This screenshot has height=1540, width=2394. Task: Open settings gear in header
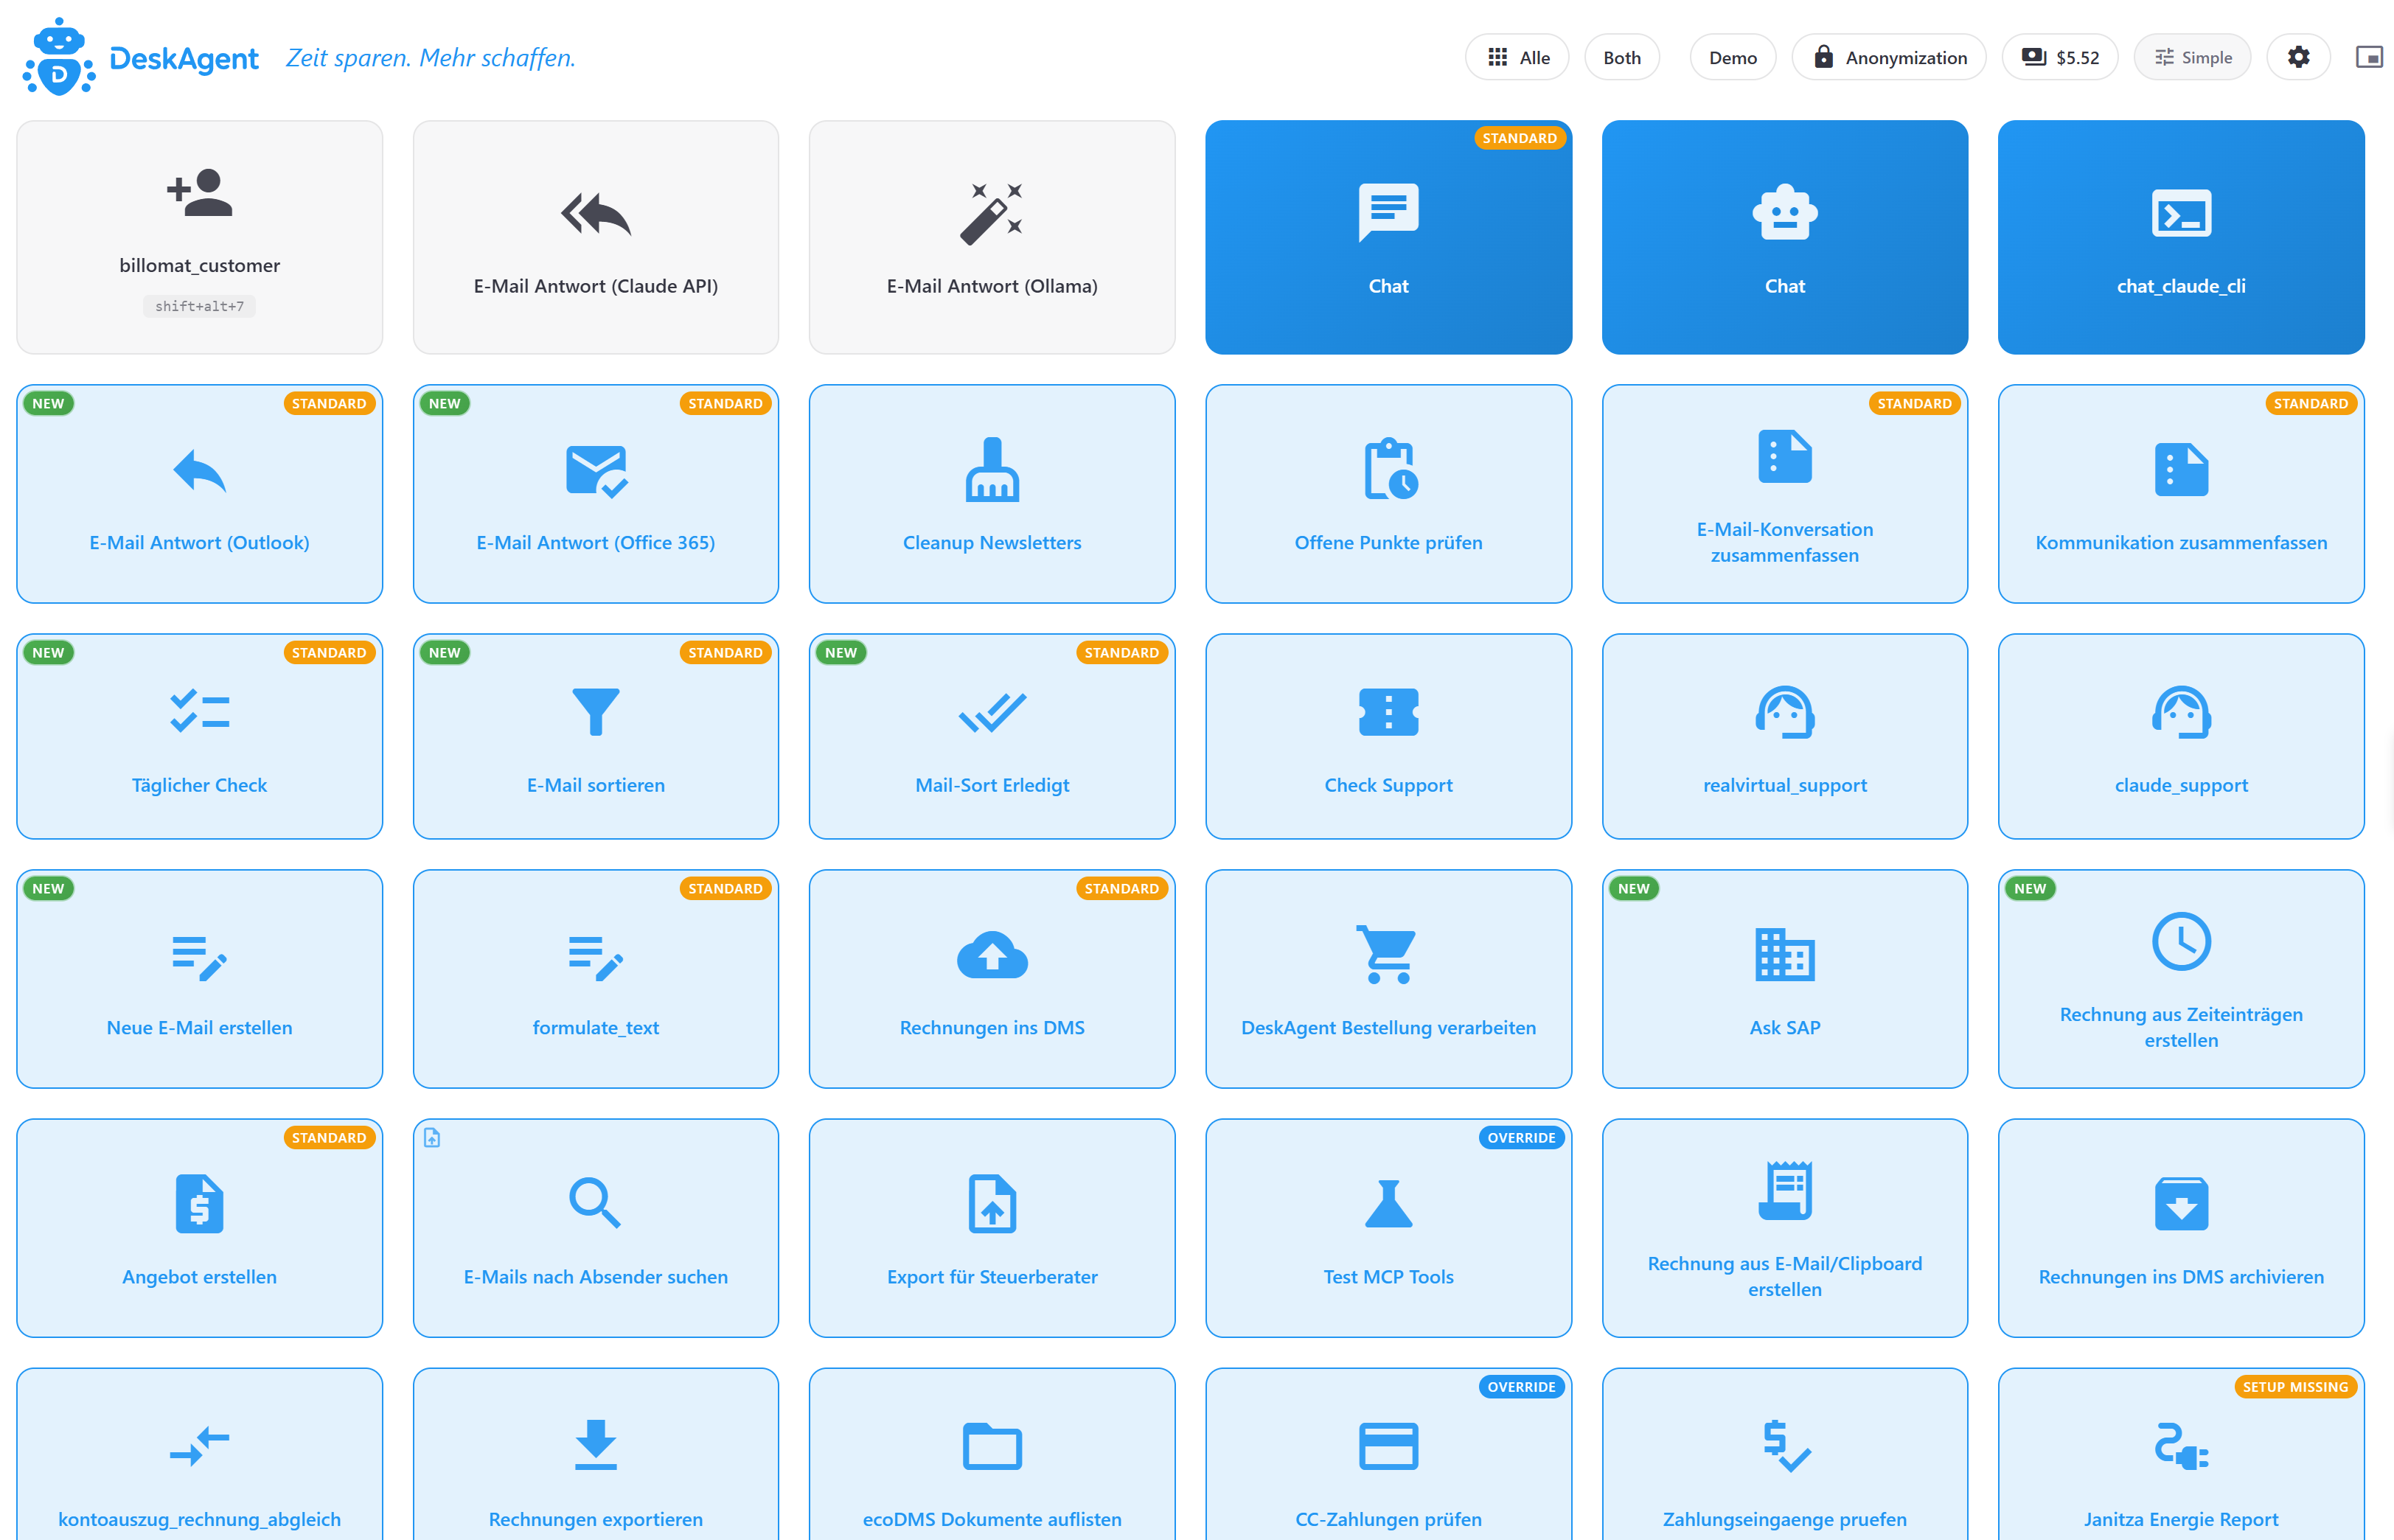pos(2298,57)
